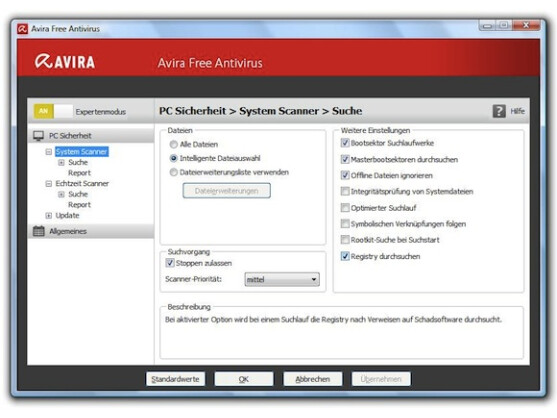This screenshot has width=557, height=418.
Task: Enable Optimierter Suchlauf checkbox
Action: click(345, 208)
